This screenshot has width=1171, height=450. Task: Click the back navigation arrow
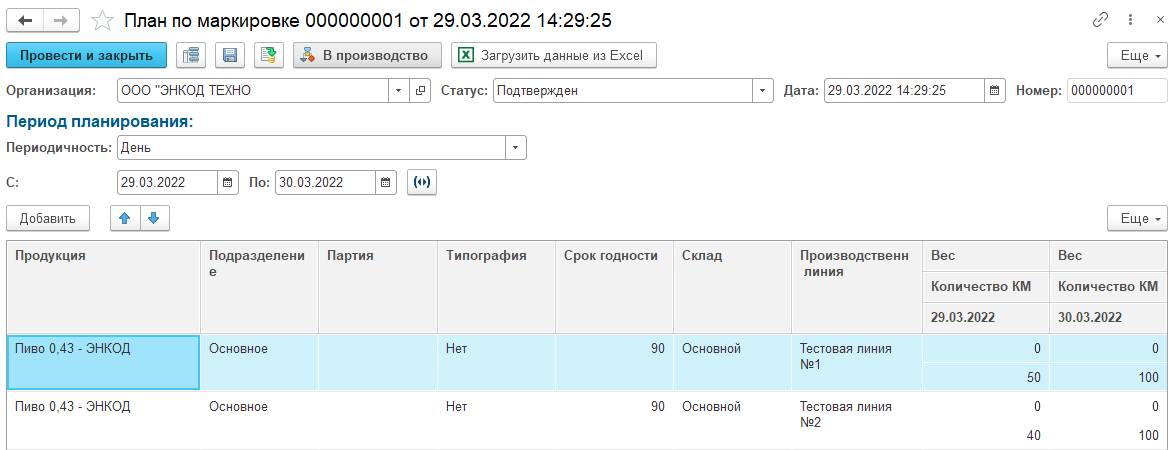point(25,20)
